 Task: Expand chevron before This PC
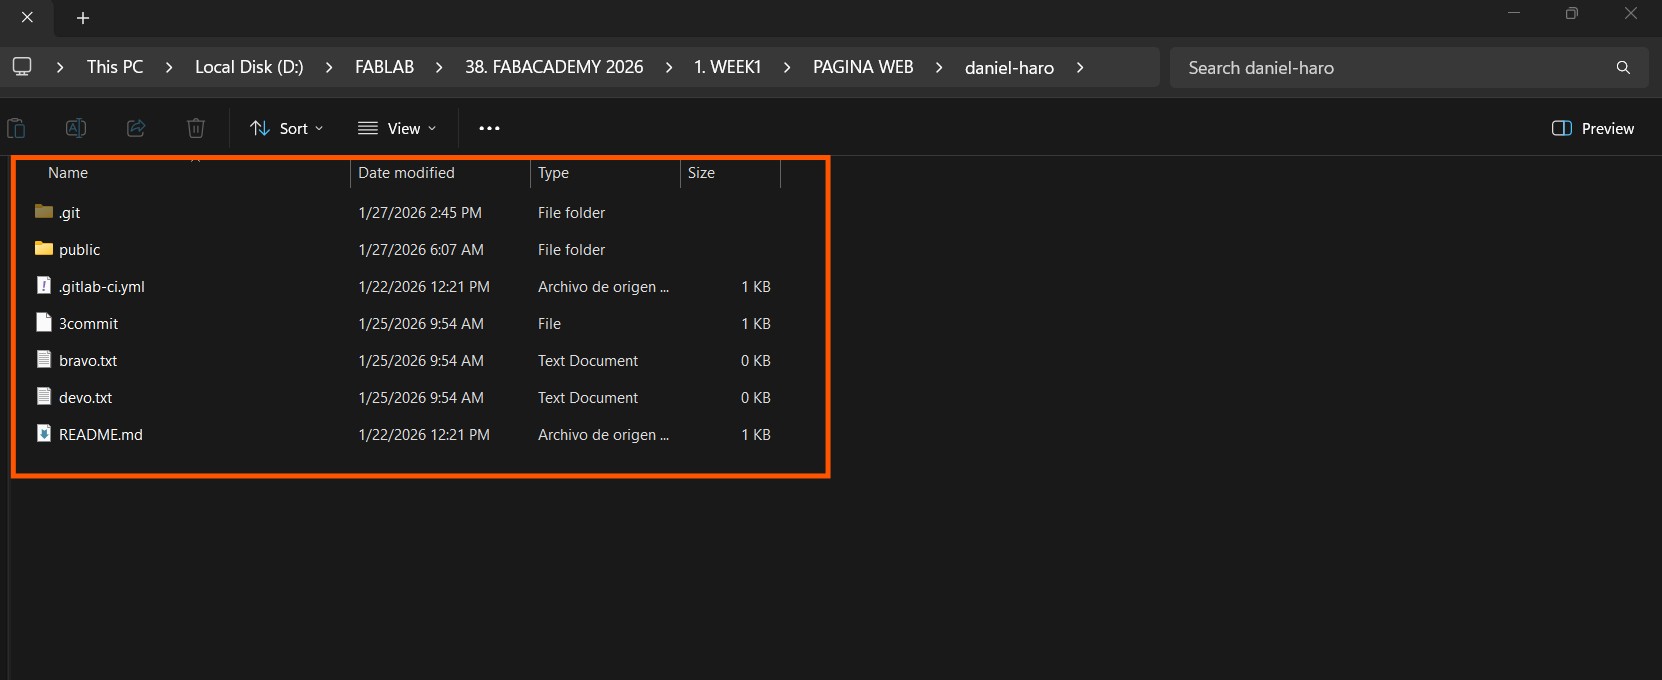tap(60, 67)
